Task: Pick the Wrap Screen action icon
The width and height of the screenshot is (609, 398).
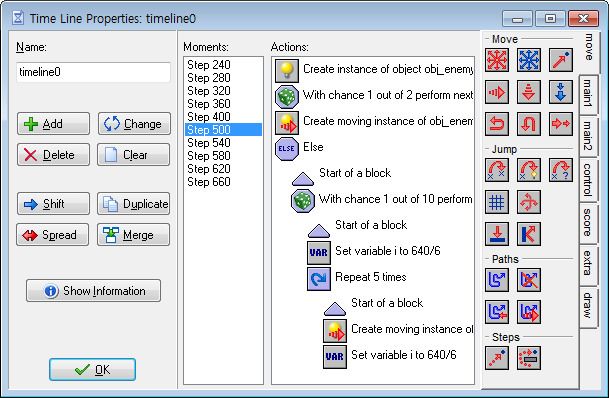Action: click(x=529, y=202)
